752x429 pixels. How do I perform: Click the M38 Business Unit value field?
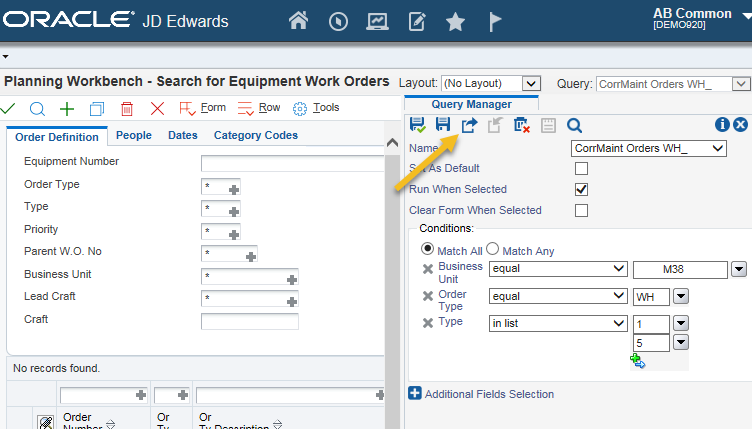click(680, 270)
